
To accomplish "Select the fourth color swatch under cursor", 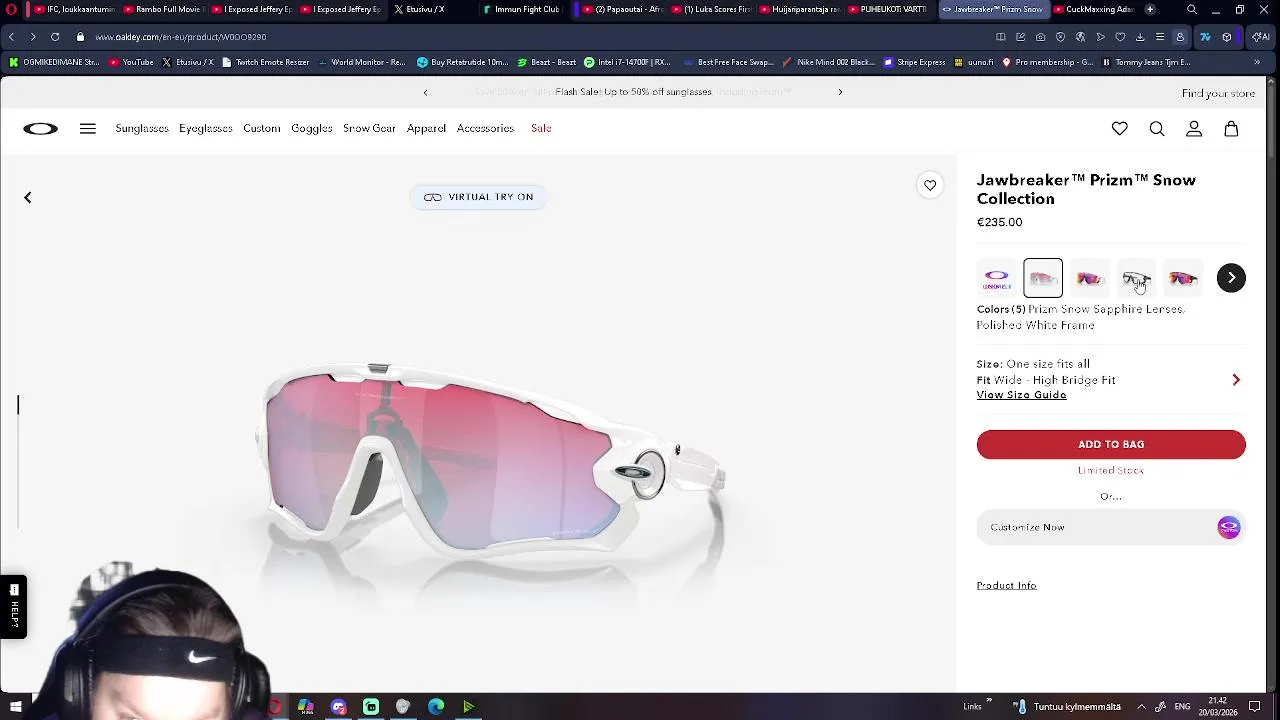I will click(x=1136, y=278).
